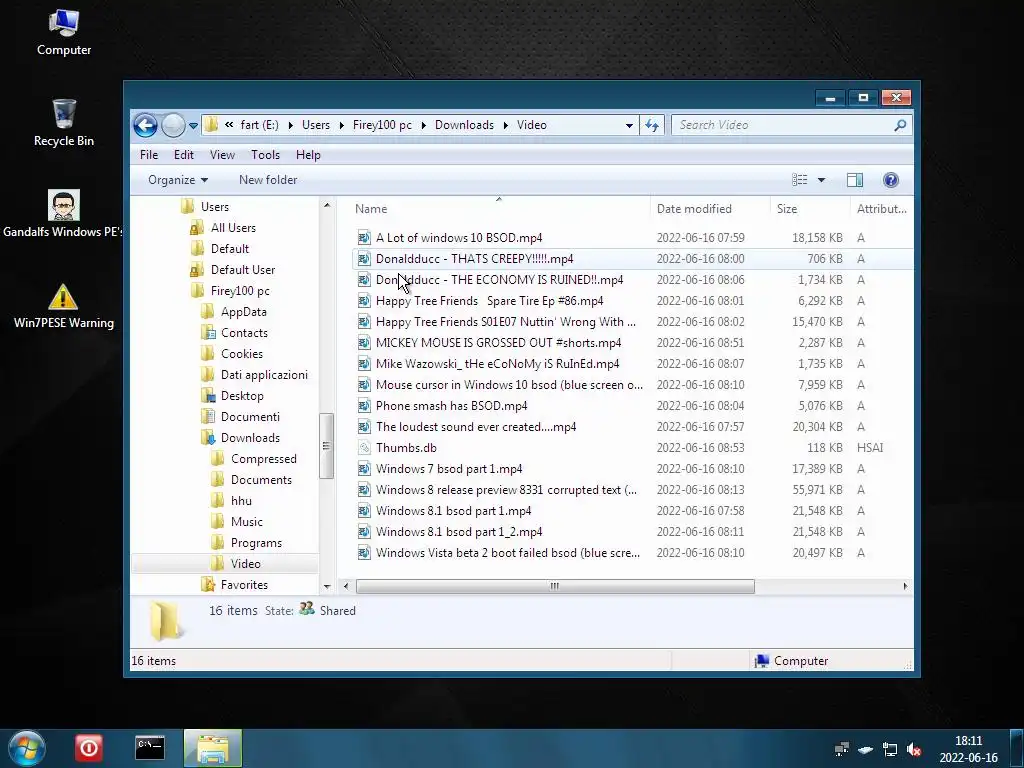The height and width of the screenshot is (768, 1024).
Task: Select Contacts folder in tree
Action: 244,332
